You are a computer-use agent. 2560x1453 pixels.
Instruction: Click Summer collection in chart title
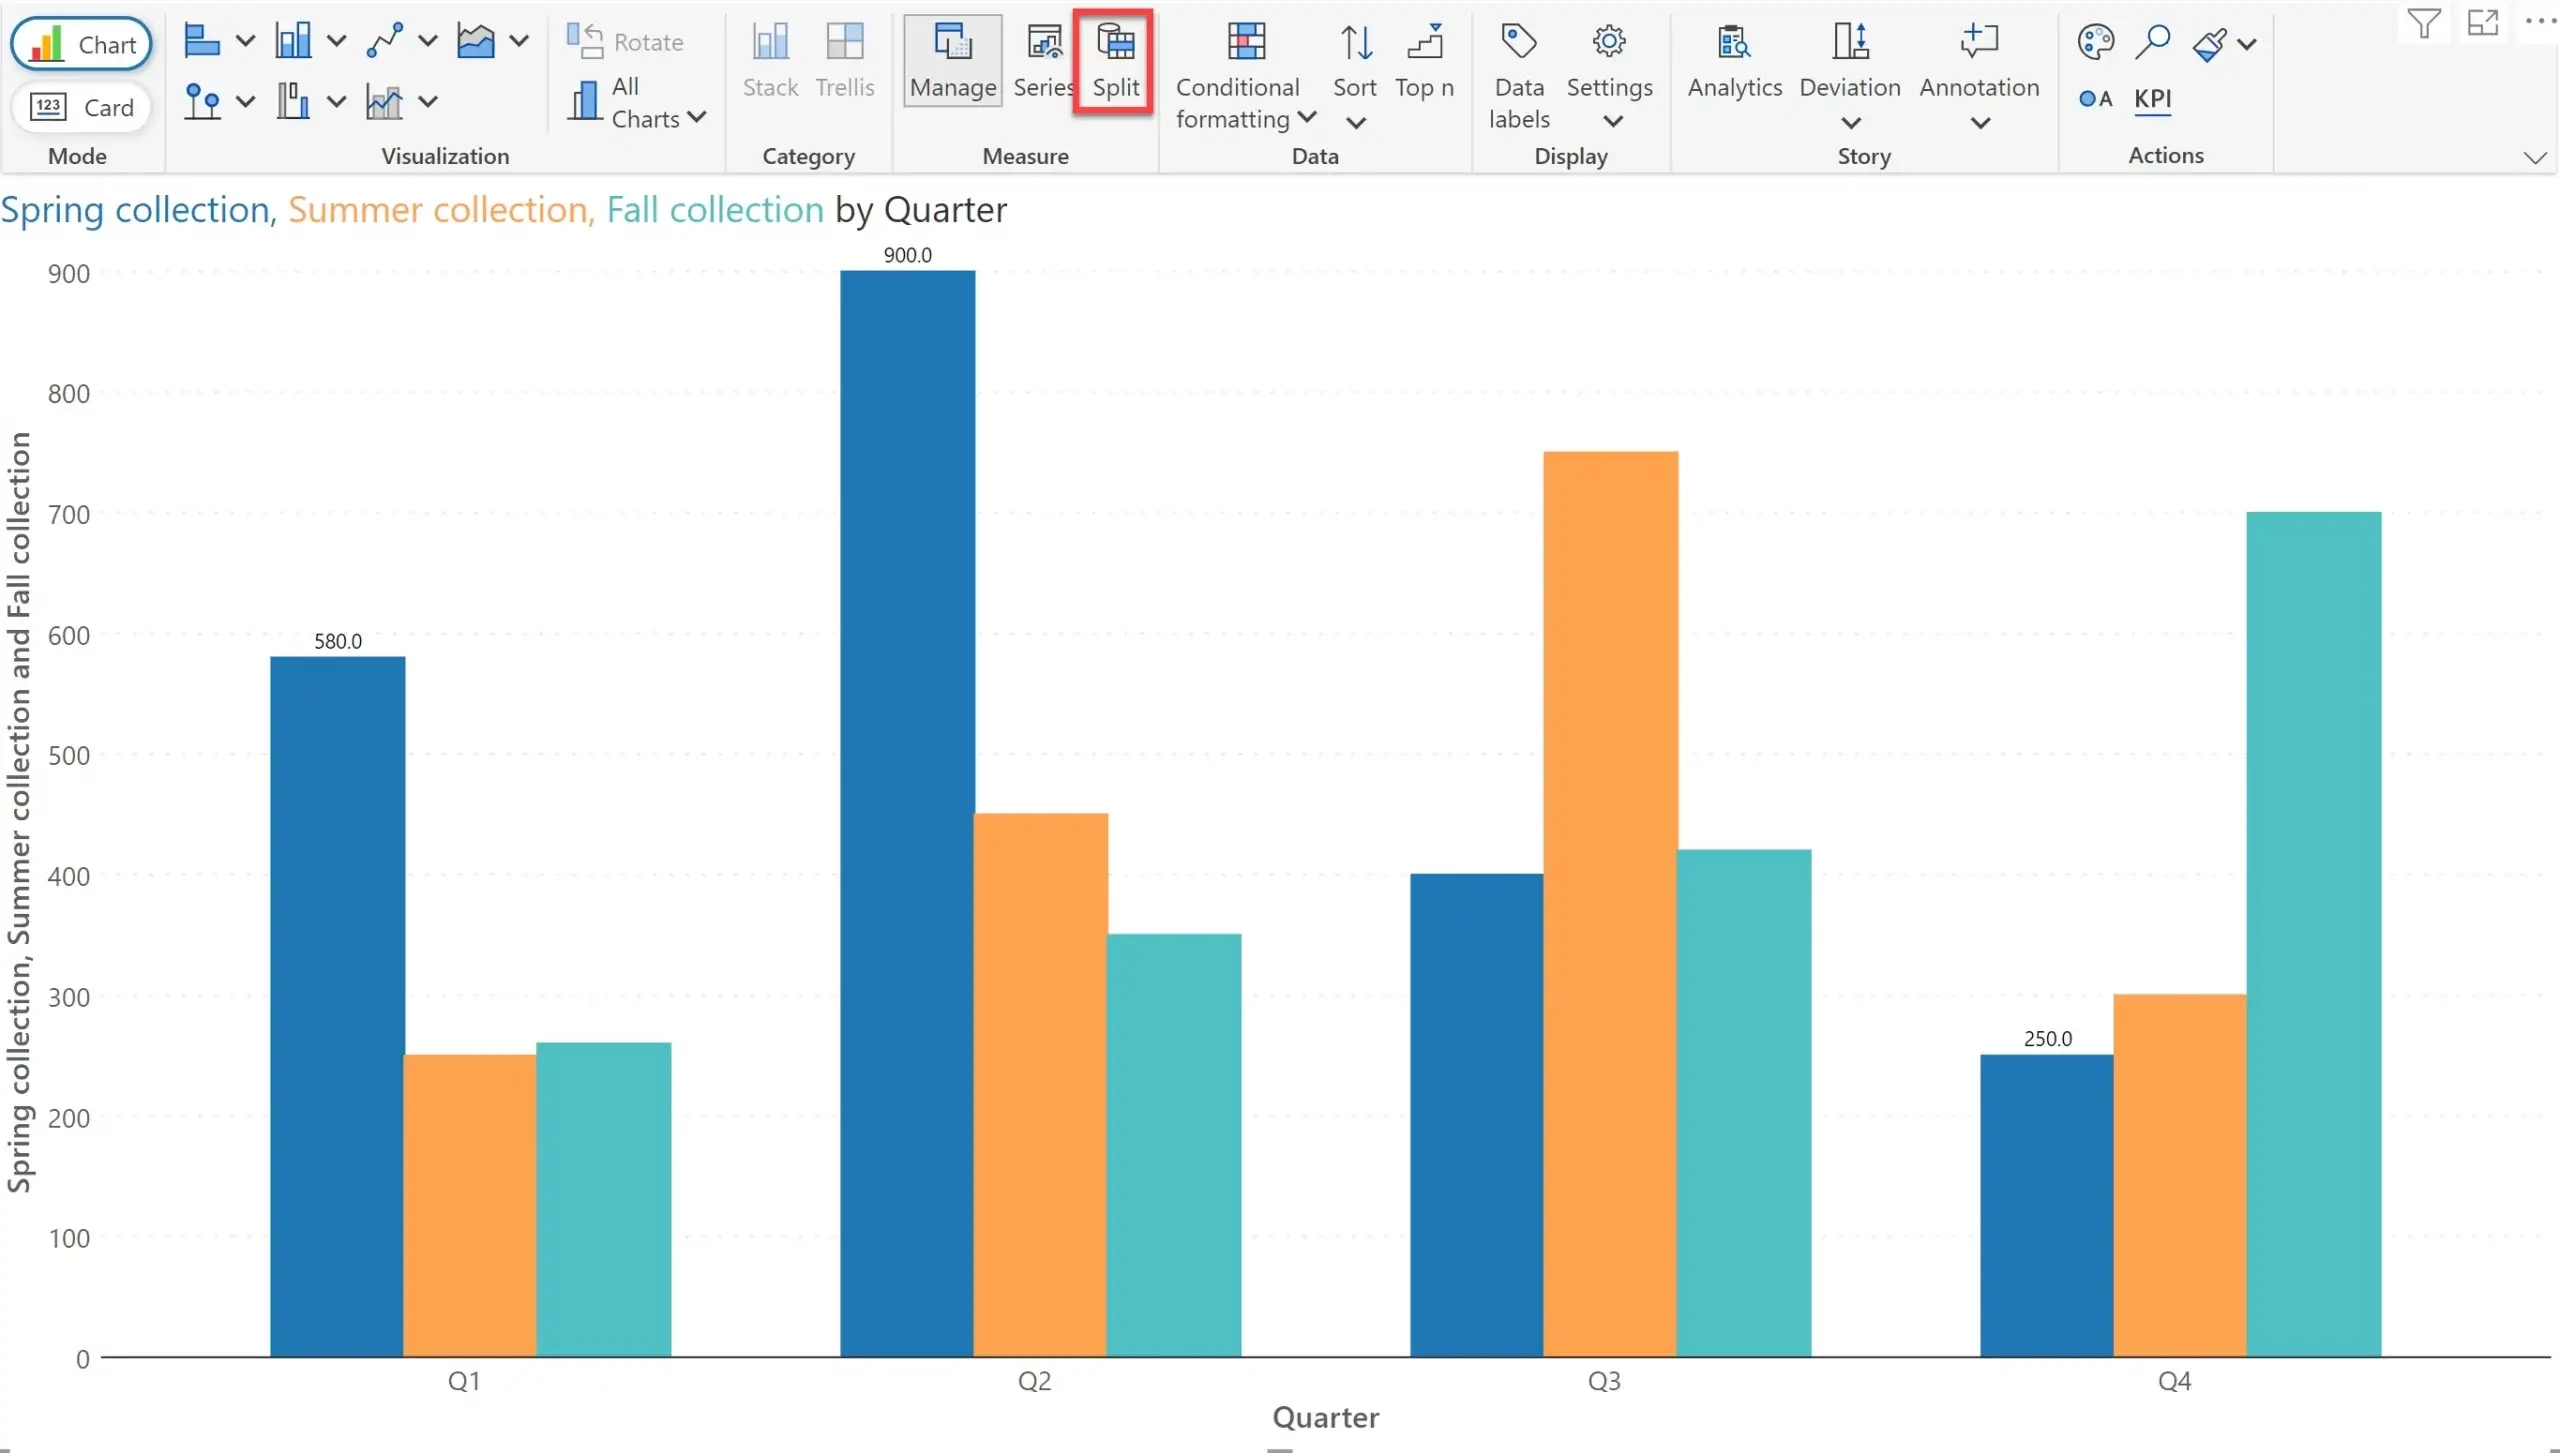[x=439, y=210]
